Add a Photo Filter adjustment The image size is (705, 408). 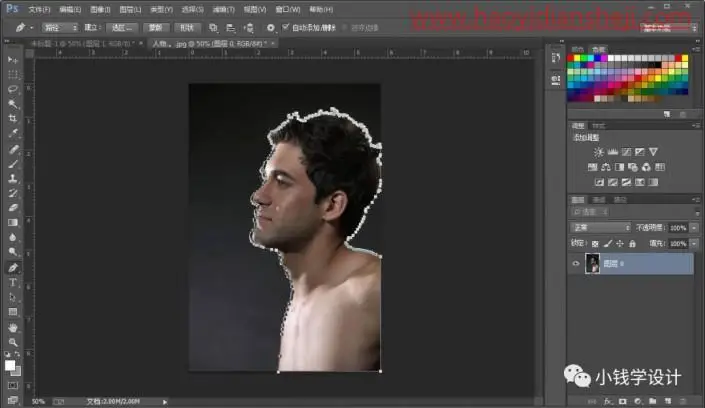[633, 167]
